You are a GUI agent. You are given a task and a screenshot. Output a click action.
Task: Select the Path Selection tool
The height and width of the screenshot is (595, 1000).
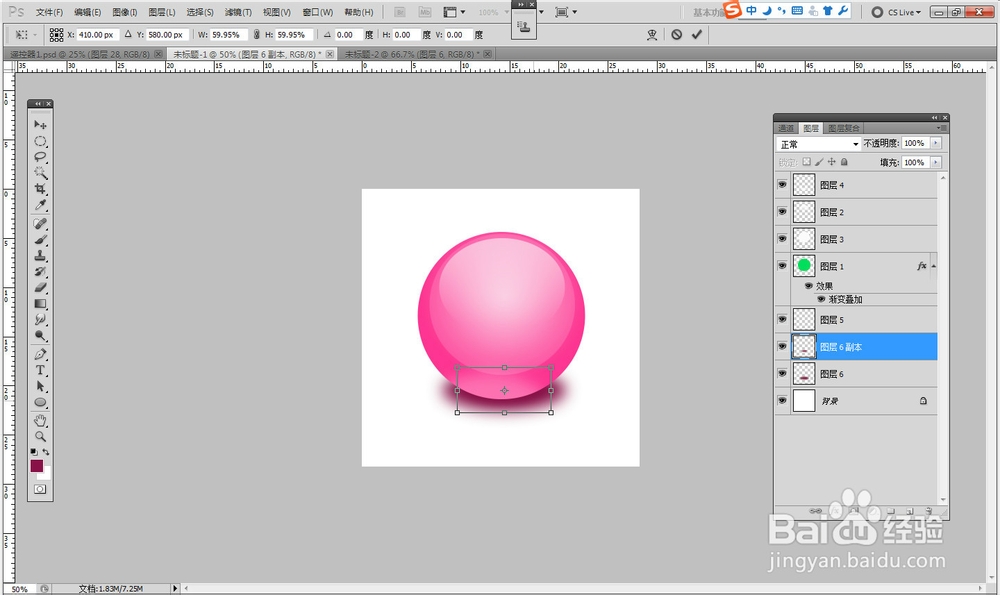[40, 386]
